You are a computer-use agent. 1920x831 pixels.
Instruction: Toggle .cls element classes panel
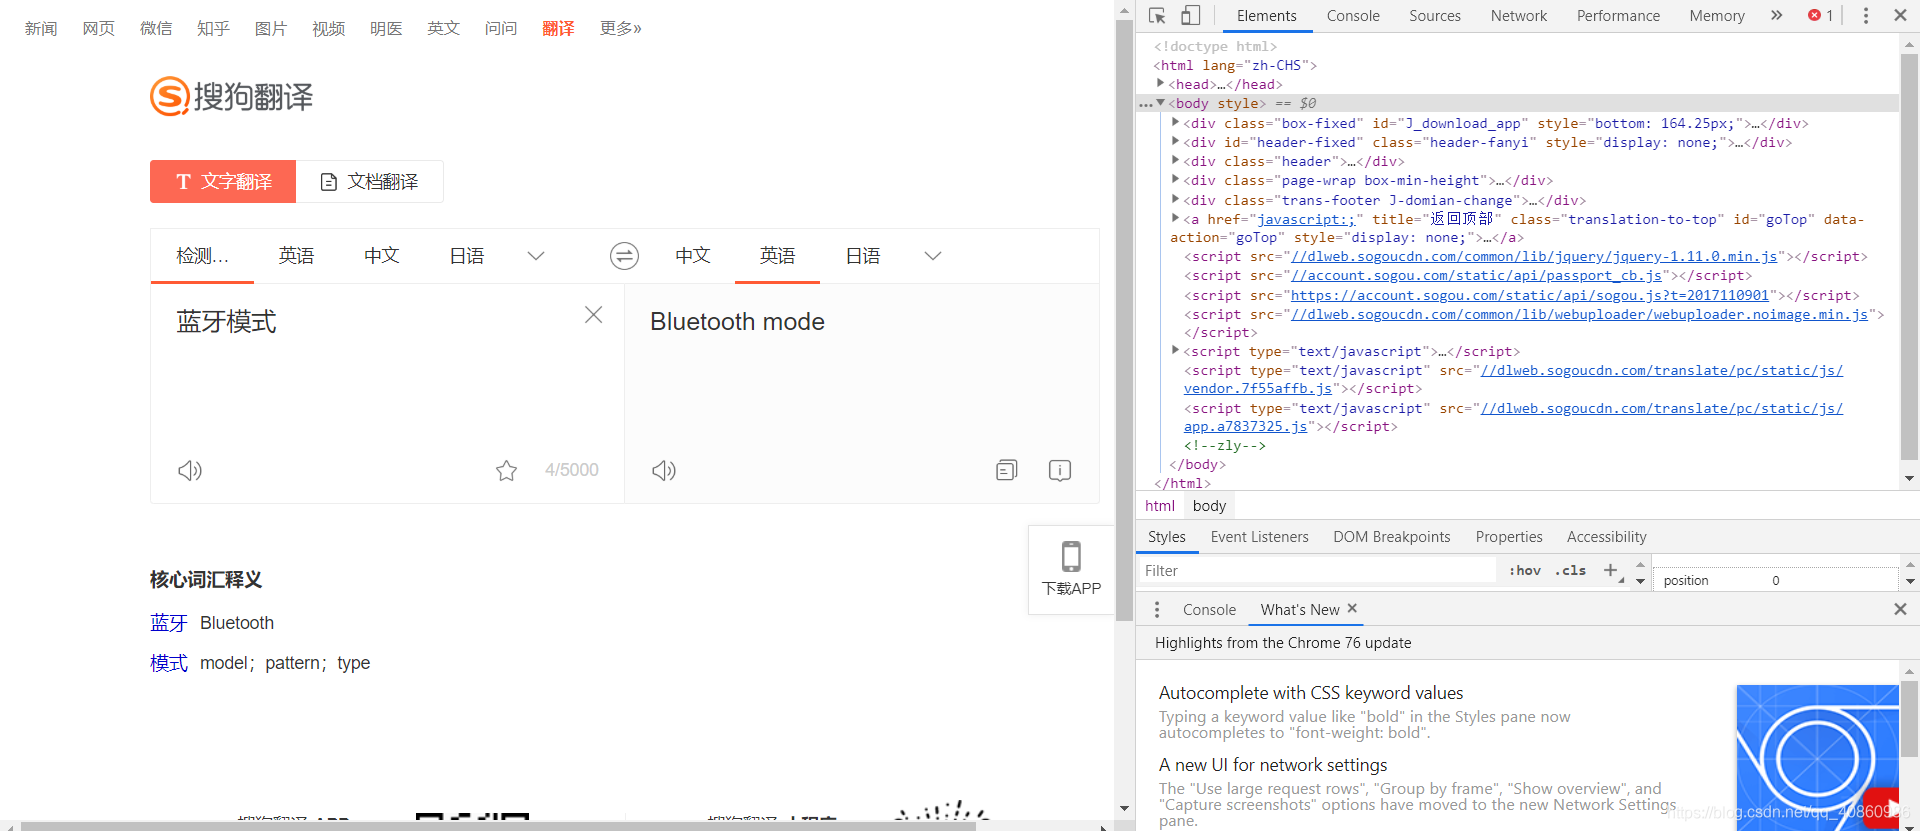click(1570, 570)
